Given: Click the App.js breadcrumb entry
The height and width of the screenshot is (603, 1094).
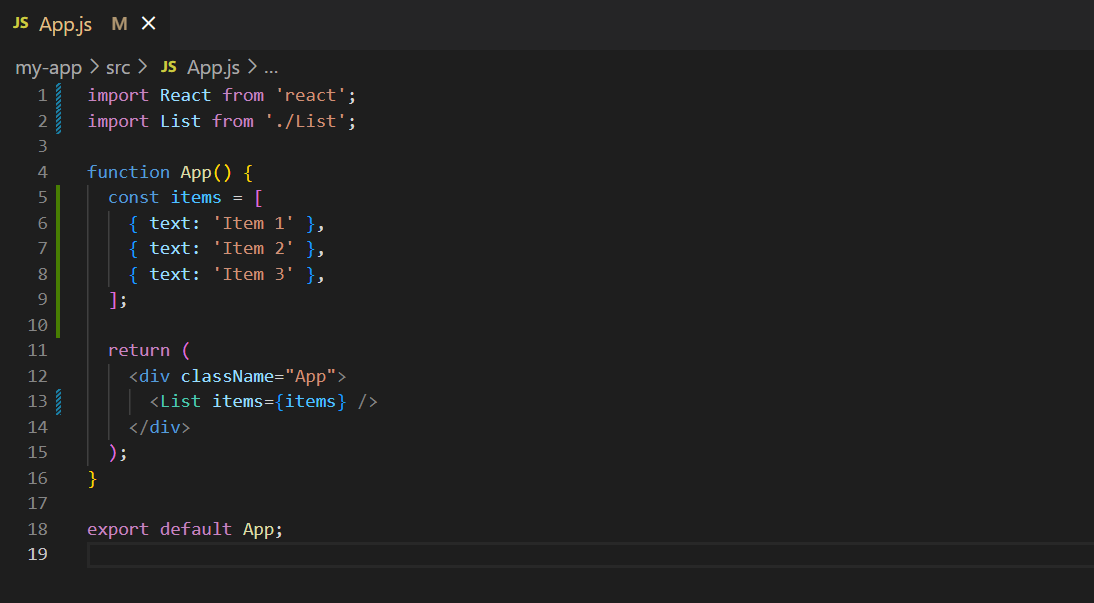Looking at the screenshot, I should click(212, 67).
